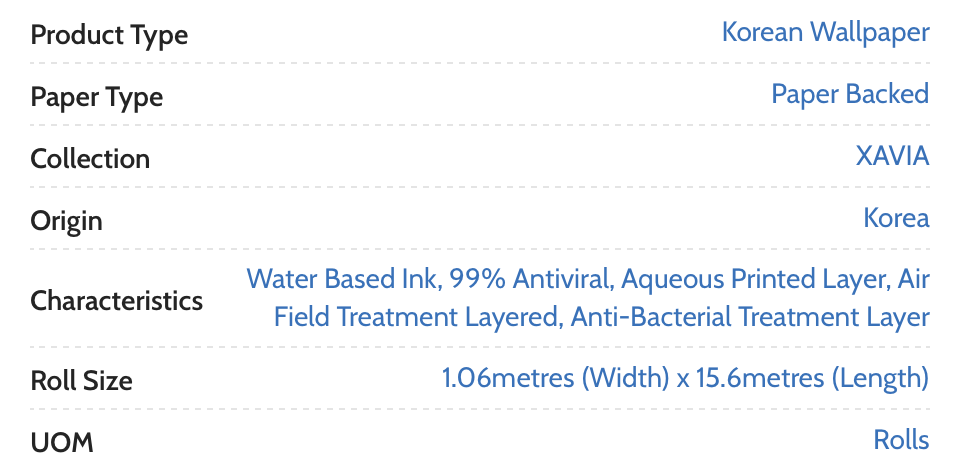
Task: Select the Paper Type label
Action: [x=96, y=97]
